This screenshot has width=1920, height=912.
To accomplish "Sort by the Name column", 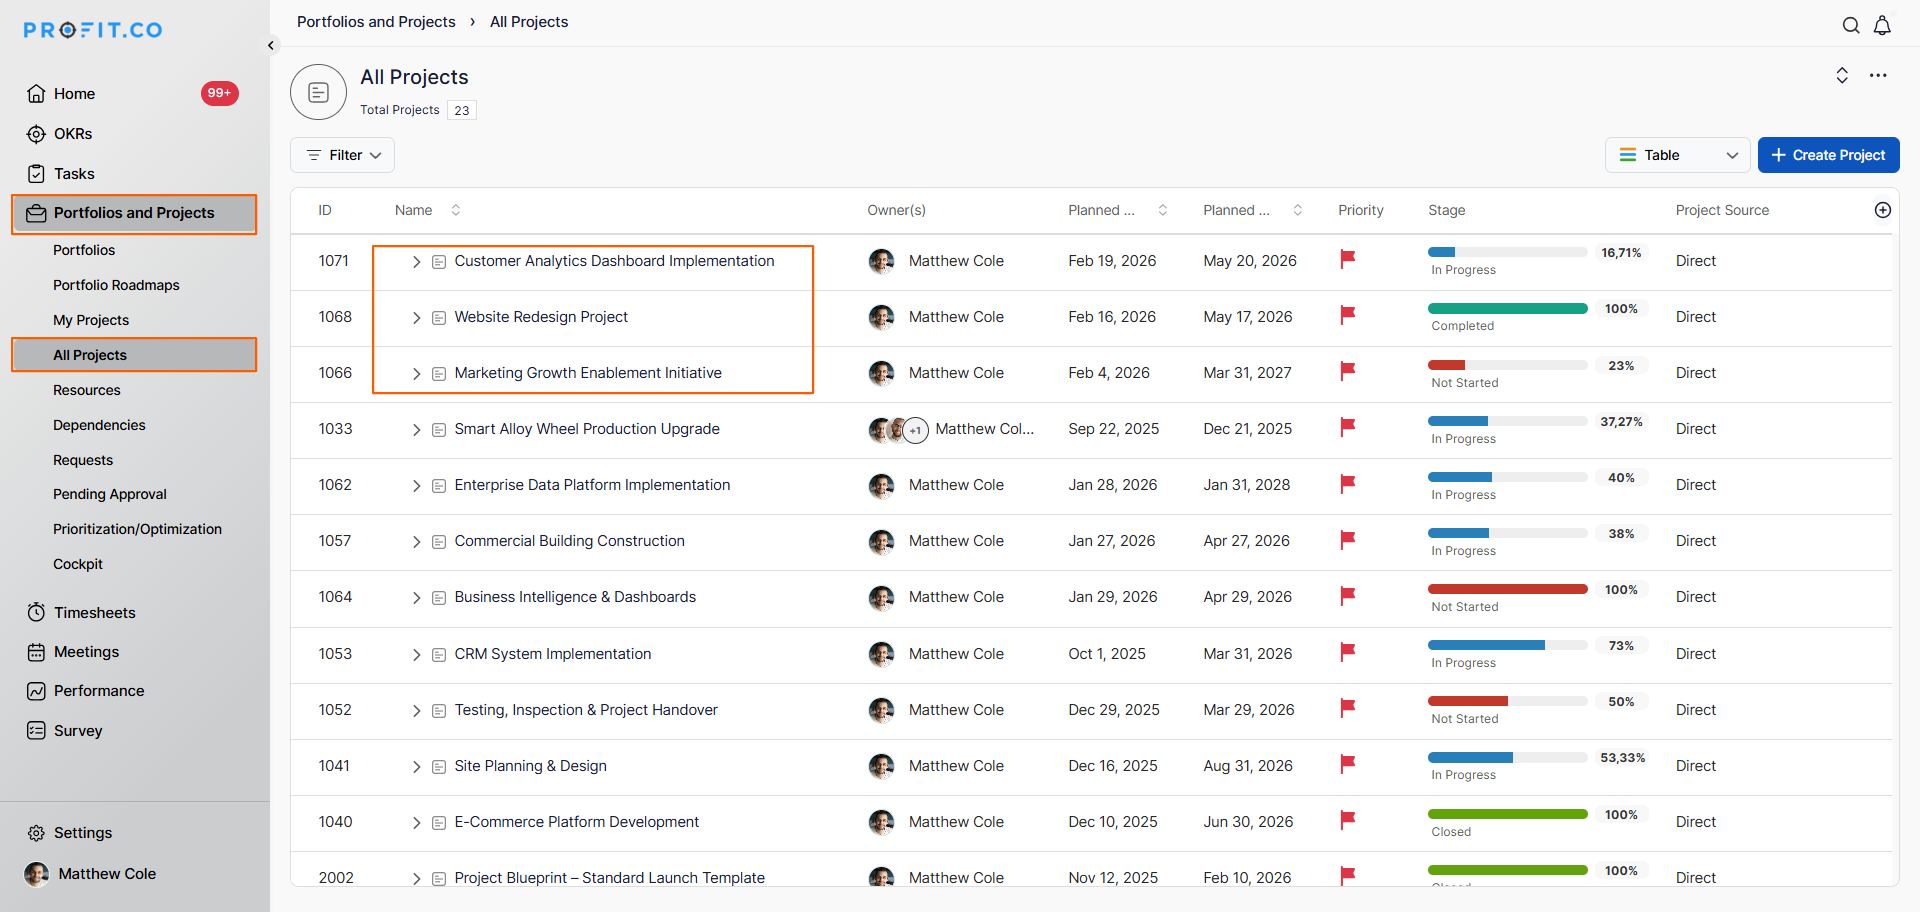I will coord(456,210).
